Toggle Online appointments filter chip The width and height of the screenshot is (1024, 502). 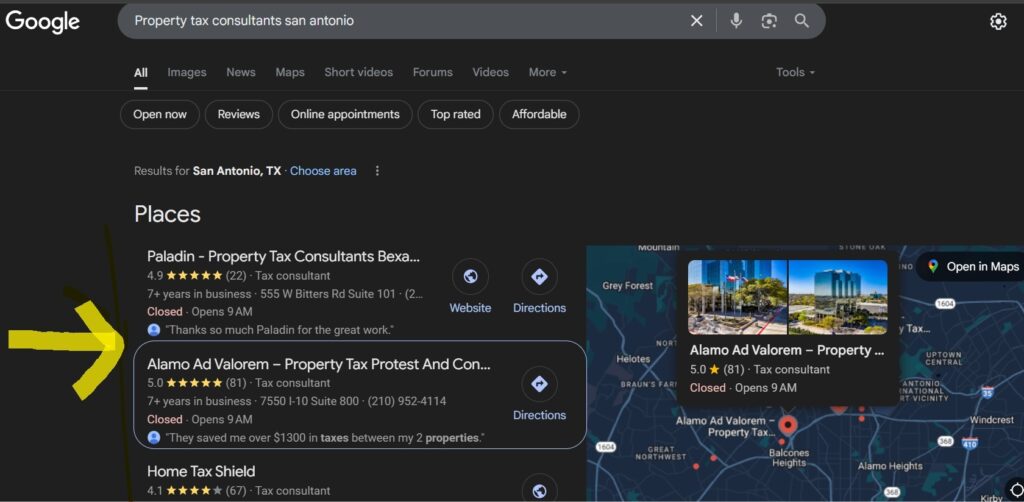[345, 114]
